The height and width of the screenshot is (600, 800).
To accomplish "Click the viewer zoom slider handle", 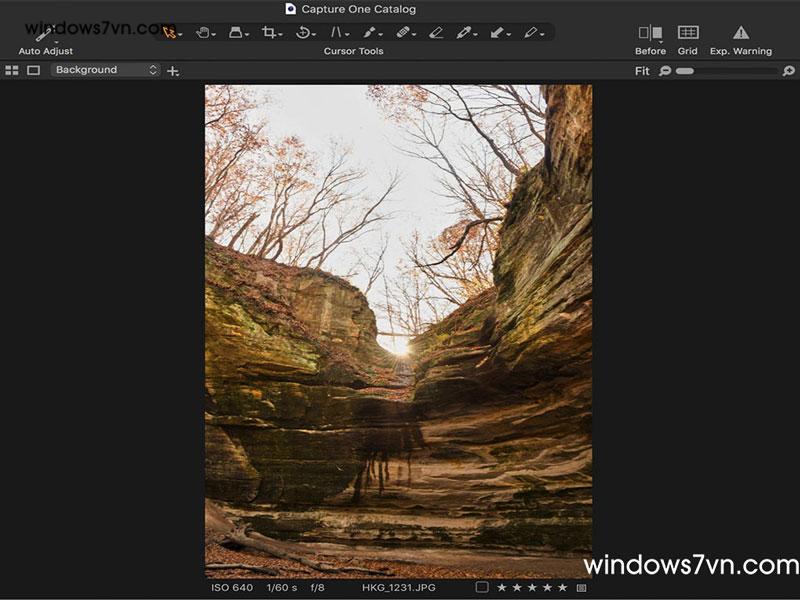I will point(685,71).
